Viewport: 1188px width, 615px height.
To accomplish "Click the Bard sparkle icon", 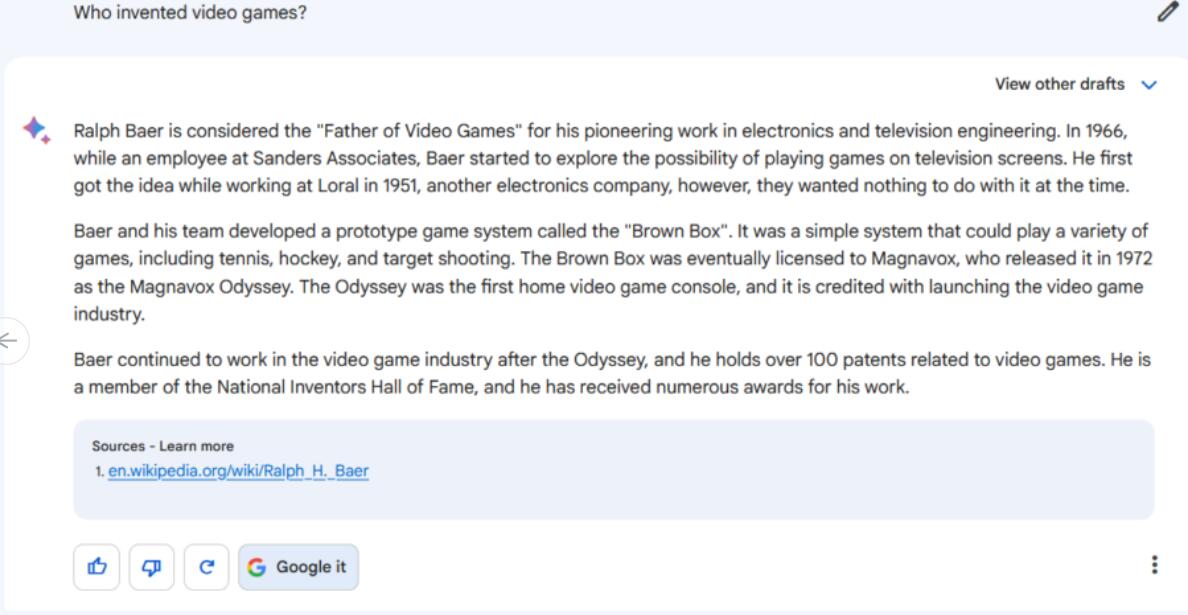I will (x=36, y=130).
